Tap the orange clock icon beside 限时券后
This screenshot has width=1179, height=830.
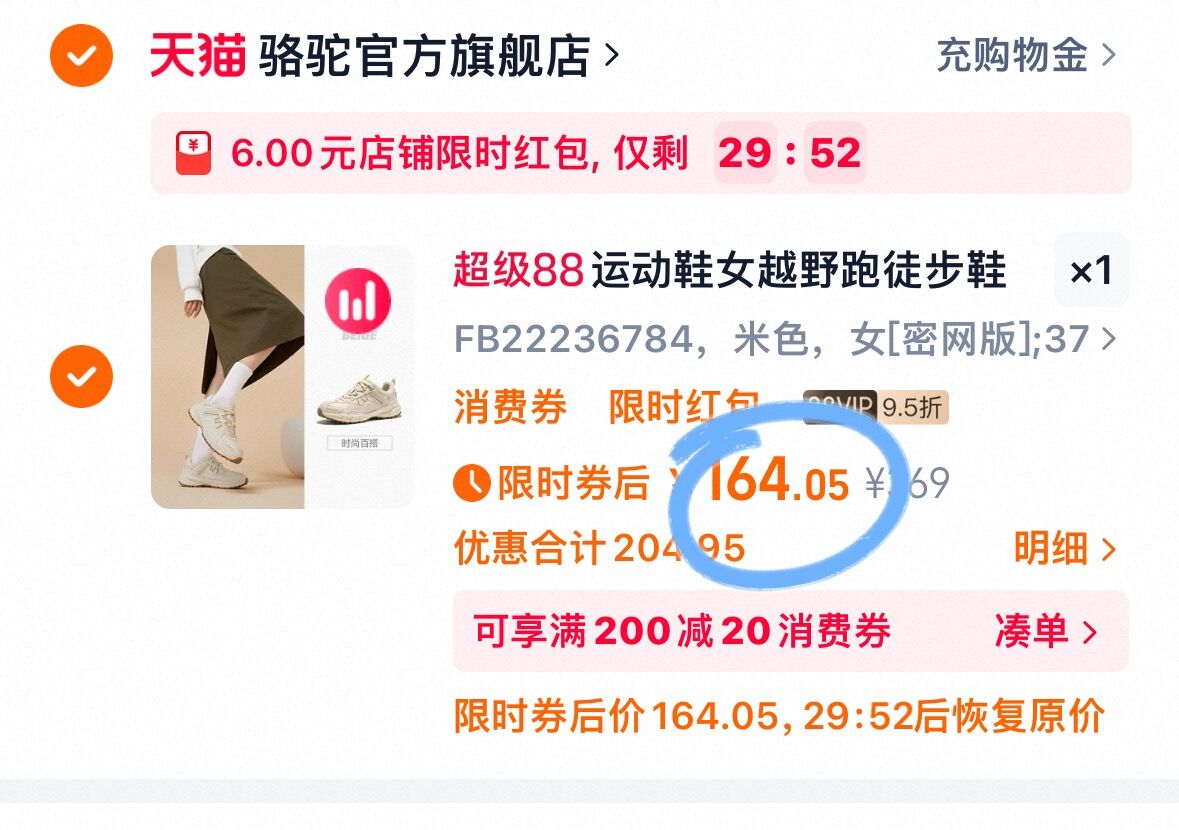[x=472, y=483]
